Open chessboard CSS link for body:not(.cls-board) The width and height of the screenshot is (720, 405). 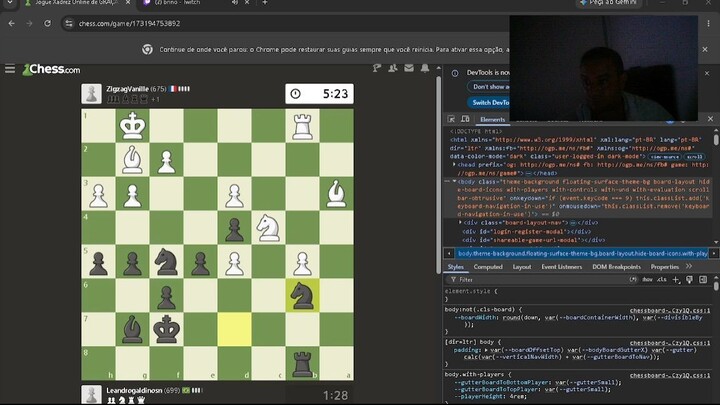[669, 310]
